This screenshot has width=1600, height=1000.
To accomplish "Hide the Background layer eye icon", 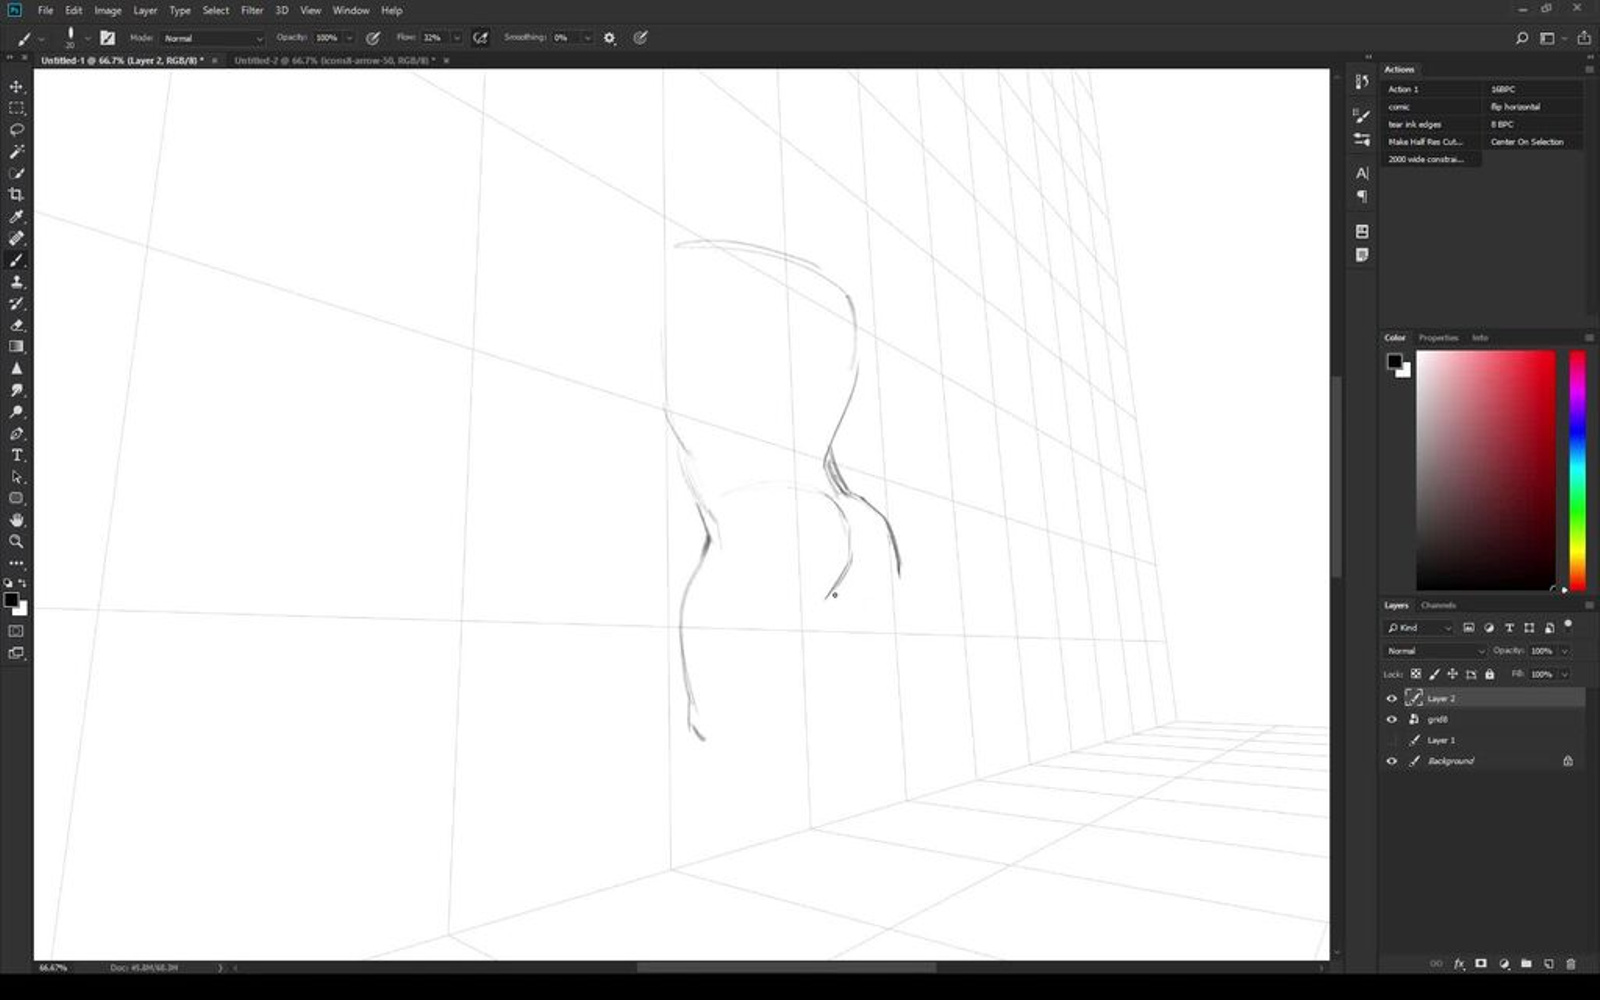I will pos(1391,761).
